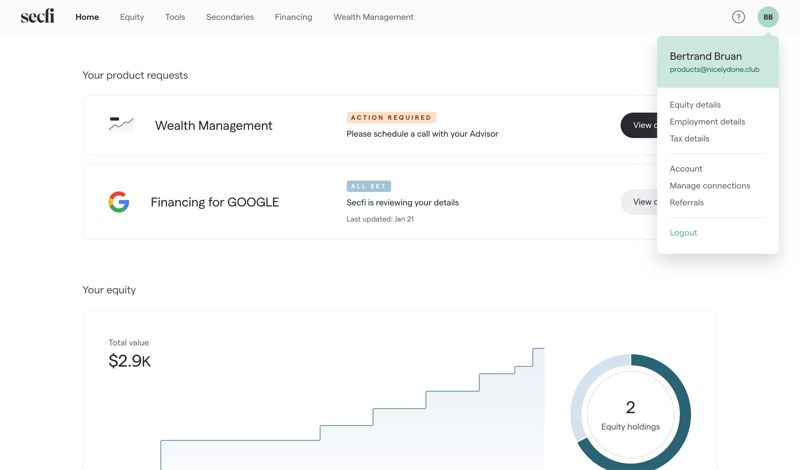Click the Logout link
Image resolution: width=800 pixels, height=470 pixels.
click(683, 232)
